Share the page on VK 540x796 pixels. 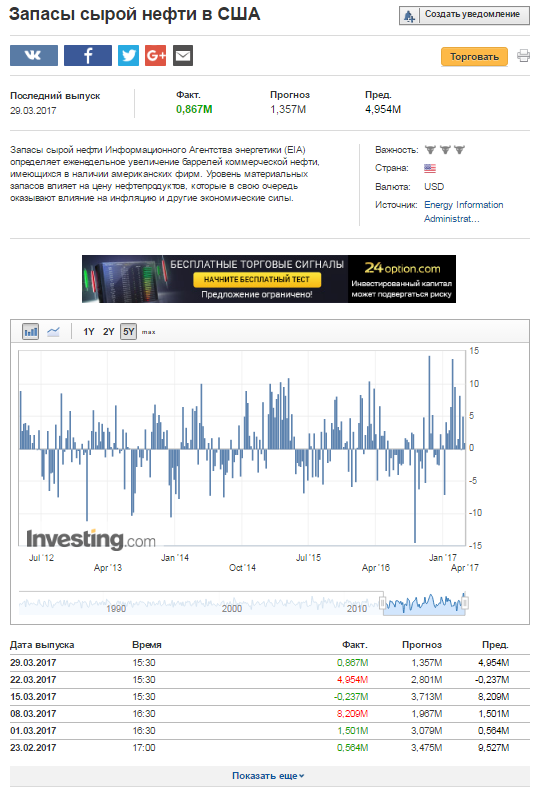coord(34,55)
